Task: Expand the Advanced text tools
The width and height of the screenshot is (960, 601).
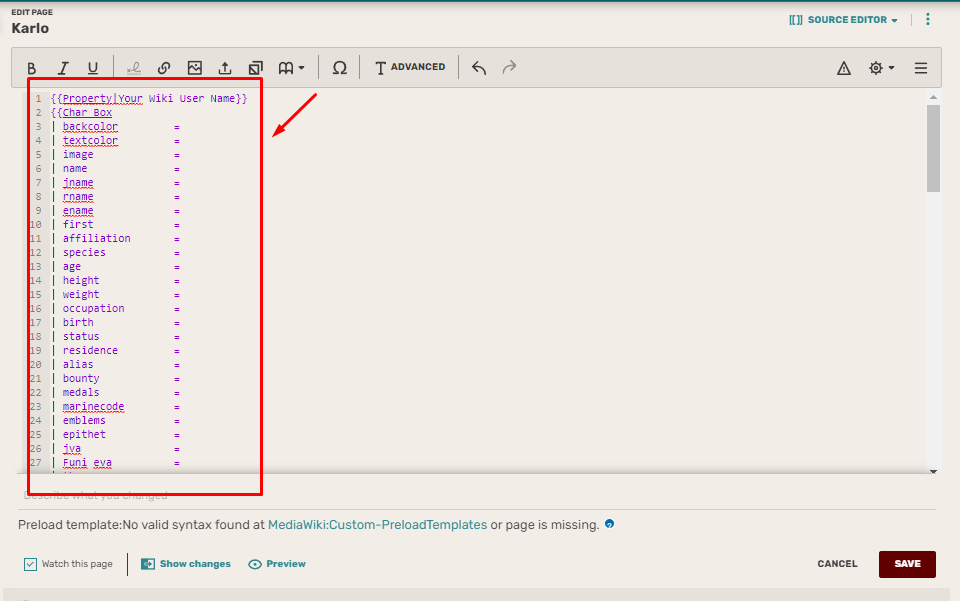Action: tap(410, 67)
